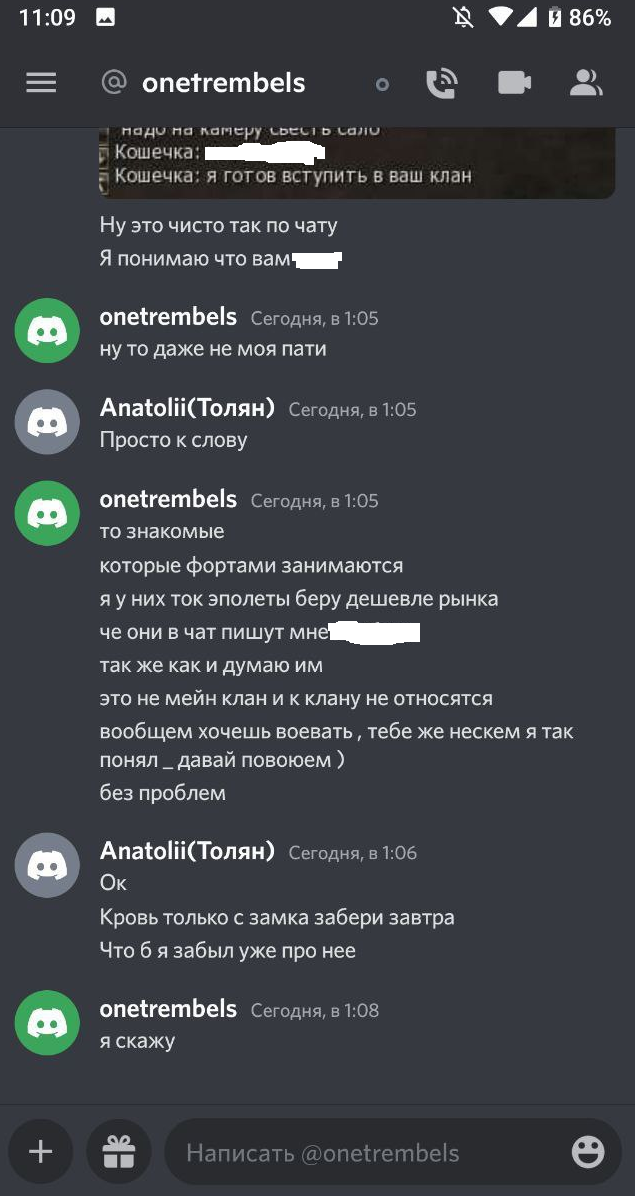Select the message "Просто к слову"
This screenshot has width=636, height=1196.
tap(174, 440)
